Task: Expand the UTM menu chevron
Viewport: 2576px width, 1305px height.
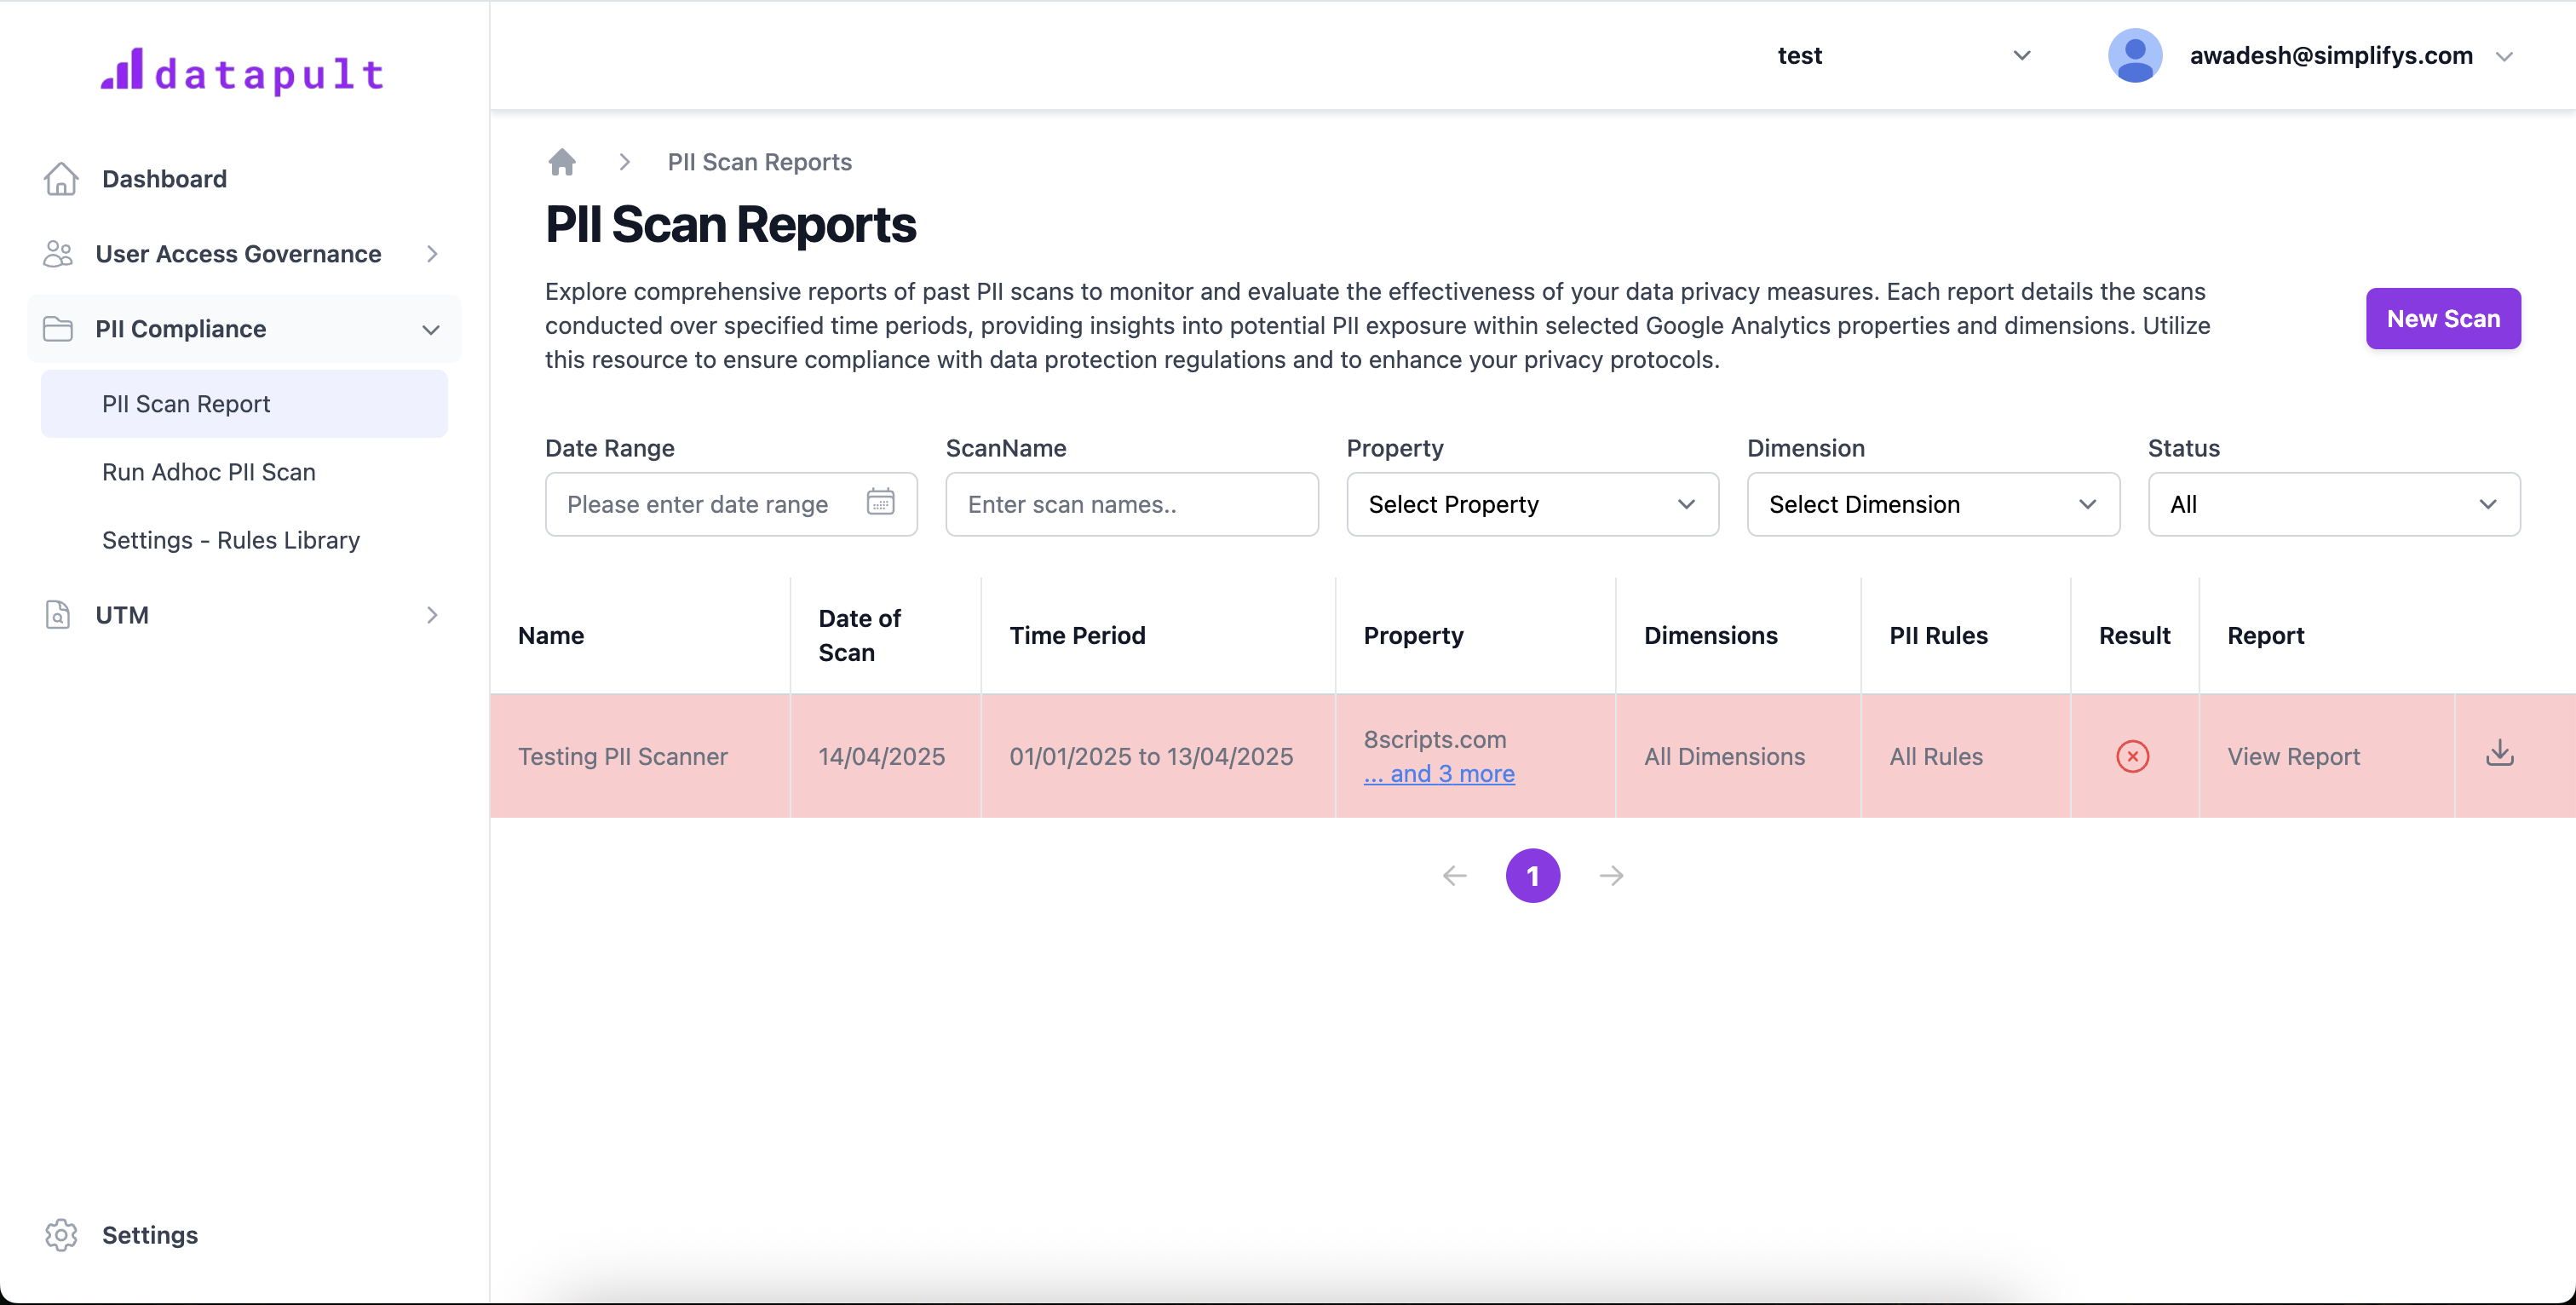Action: pos(432,615)
